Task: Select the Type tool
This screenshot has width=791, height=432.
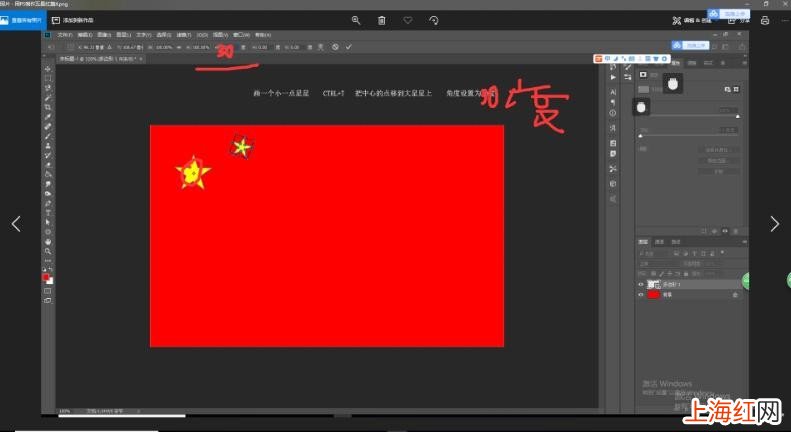Action: [x=48, y=212]
